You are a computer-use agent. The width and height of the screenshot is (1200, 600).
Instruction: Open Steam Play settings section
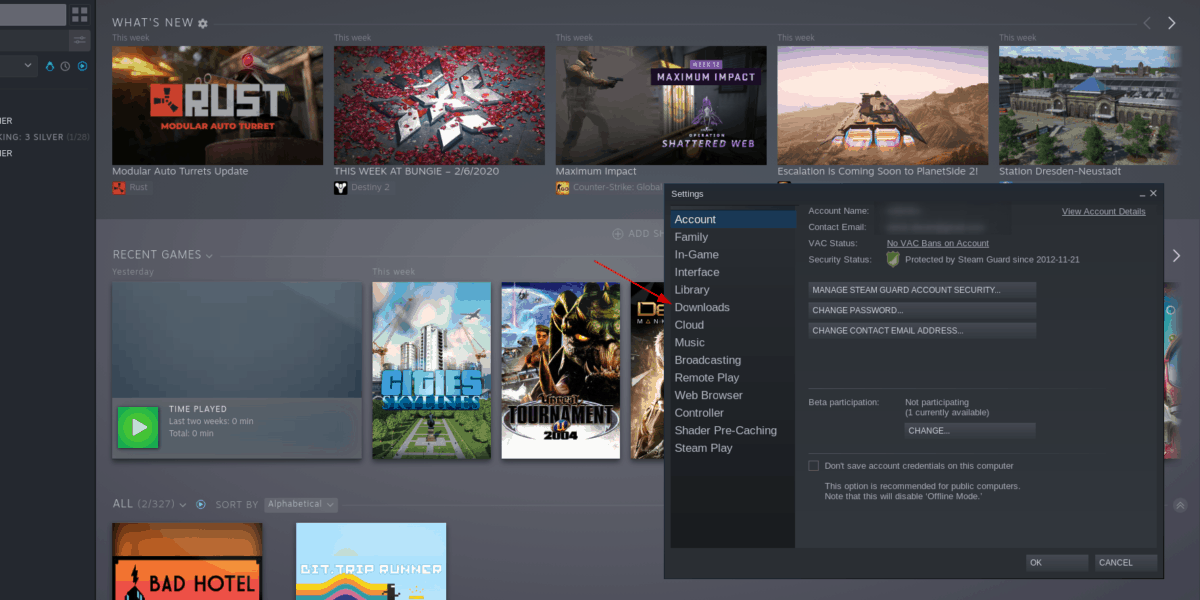coord(733,448)
